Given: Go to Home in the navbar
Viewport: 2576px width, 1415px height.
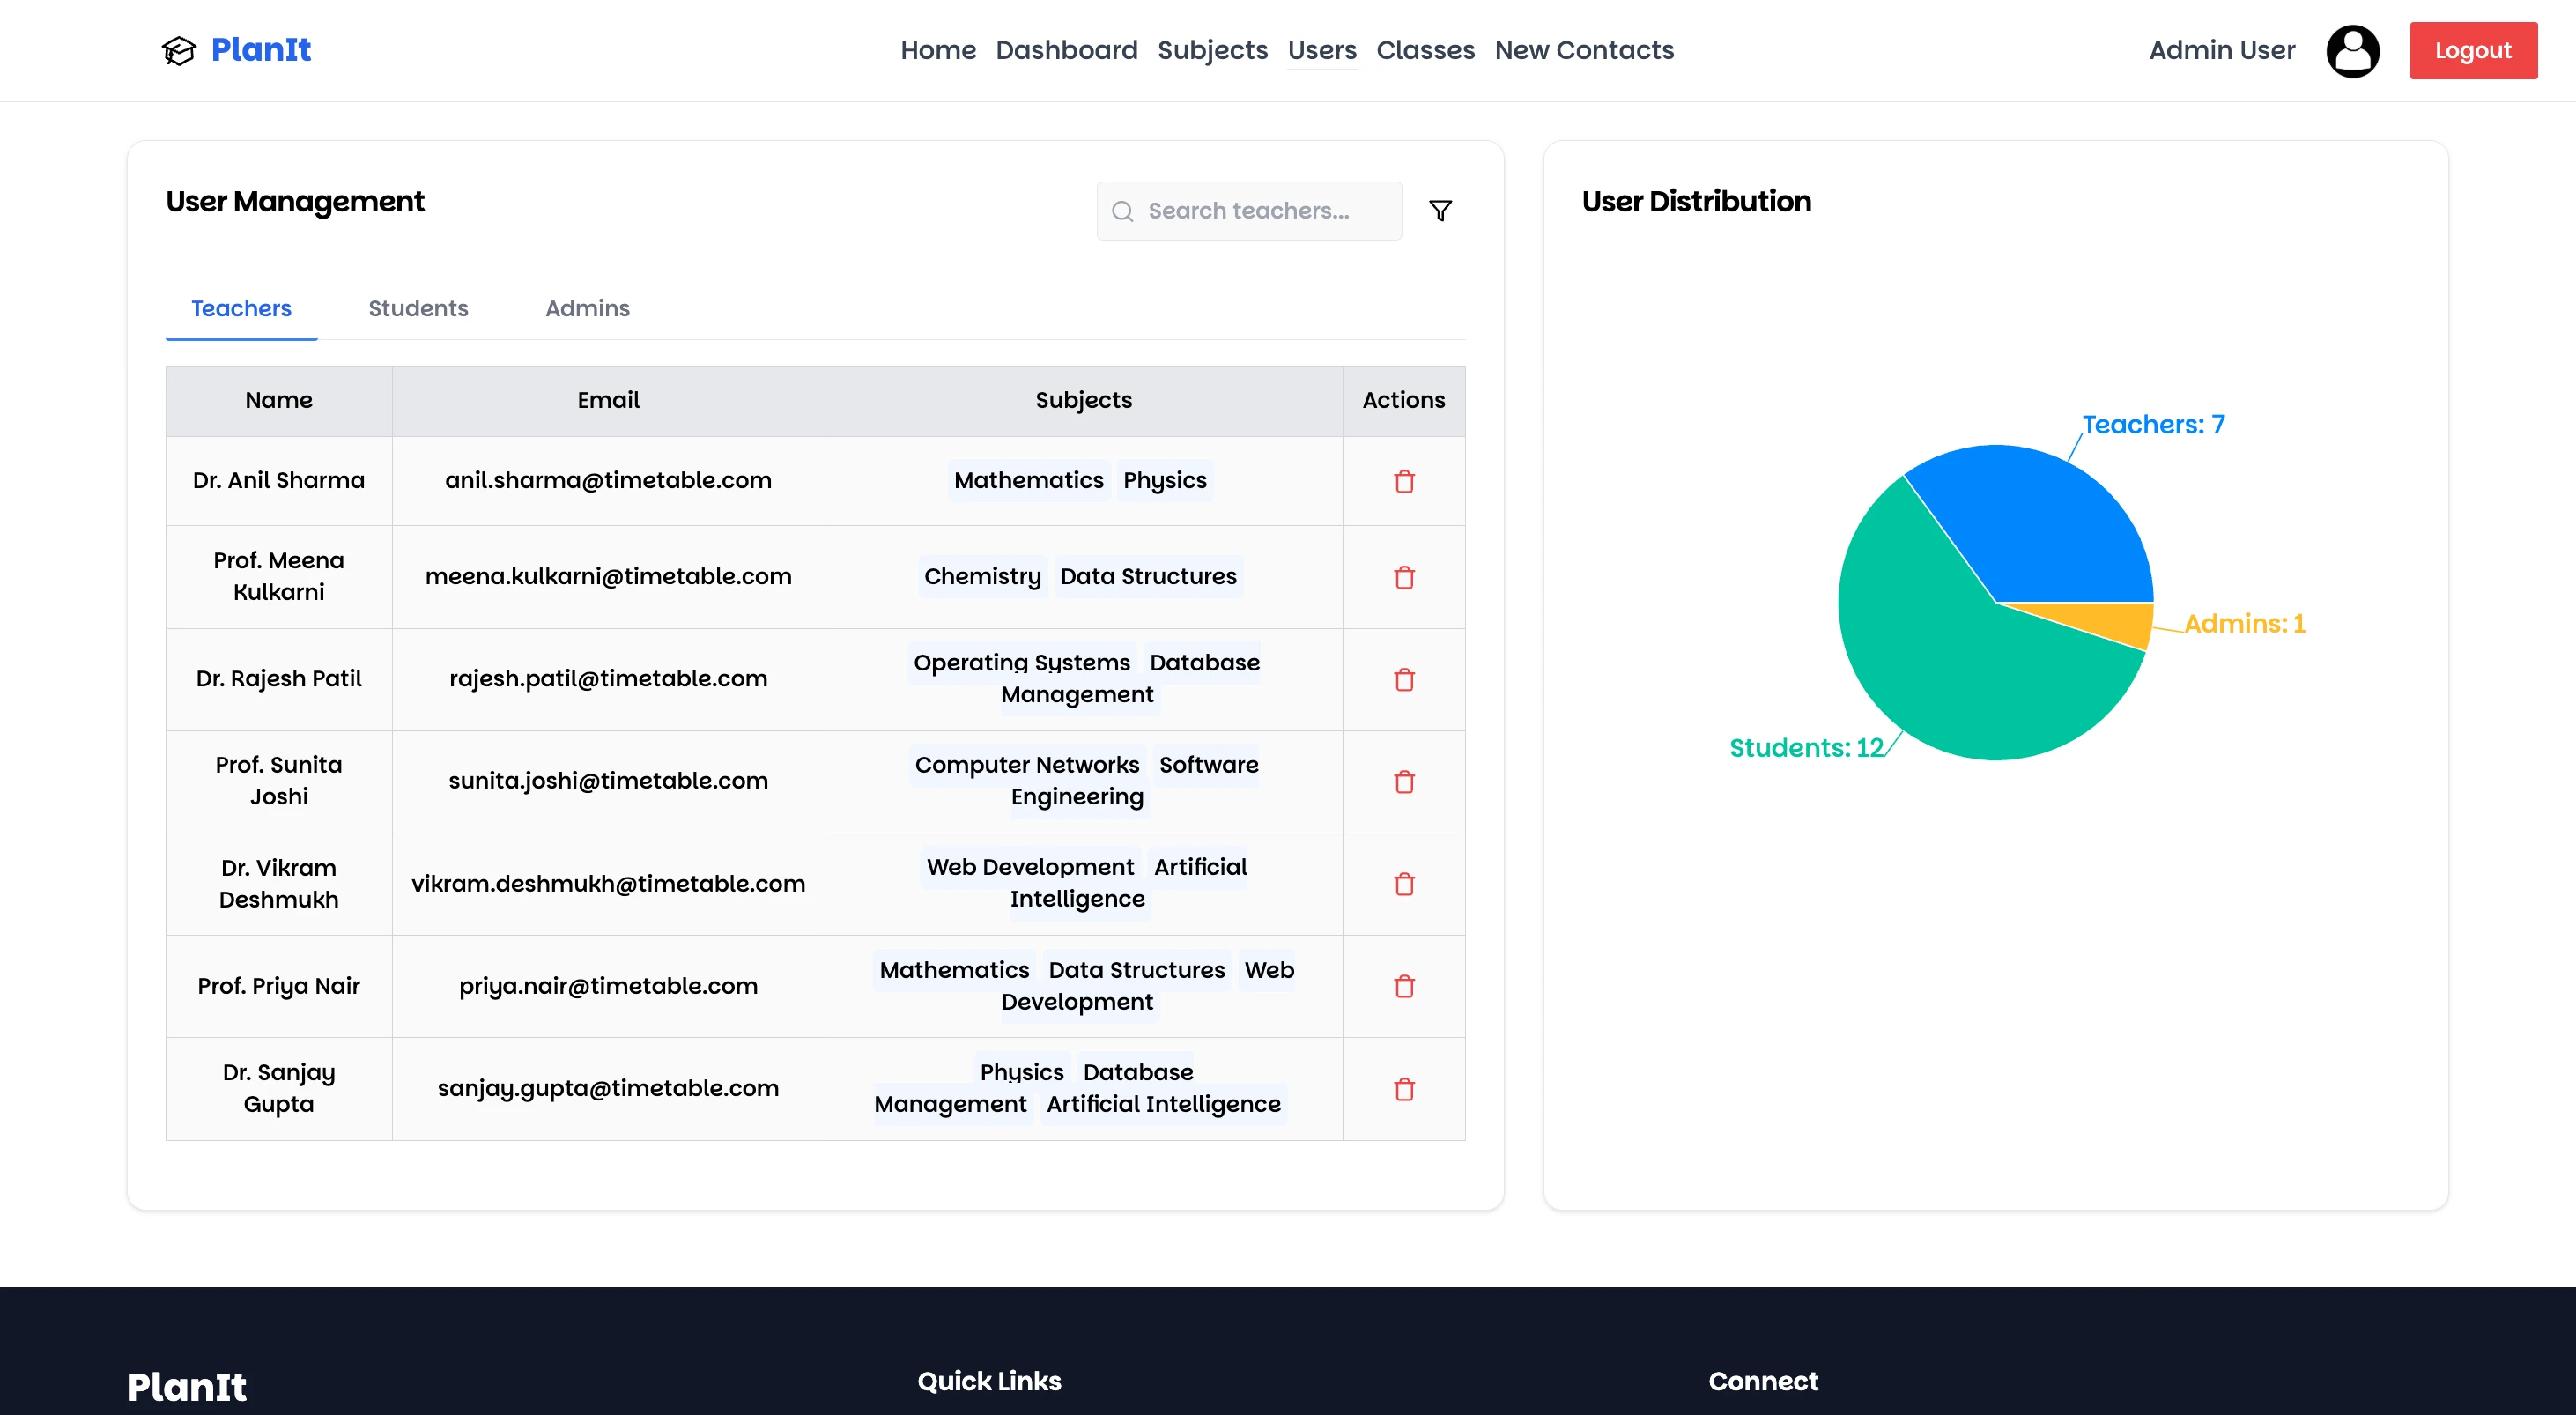Looking at the screenshot, I should pyautogui.click(x=938, y=50).
